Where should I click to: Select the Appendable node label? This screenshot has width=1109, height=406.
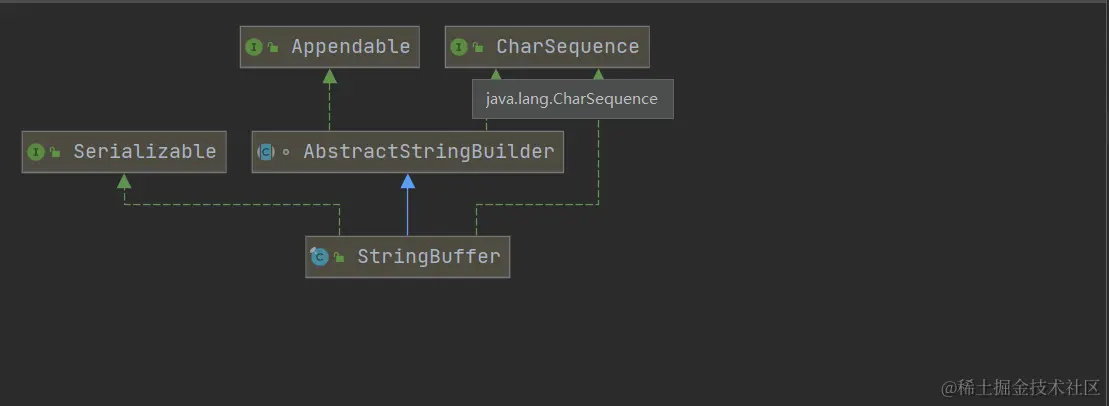351,47
